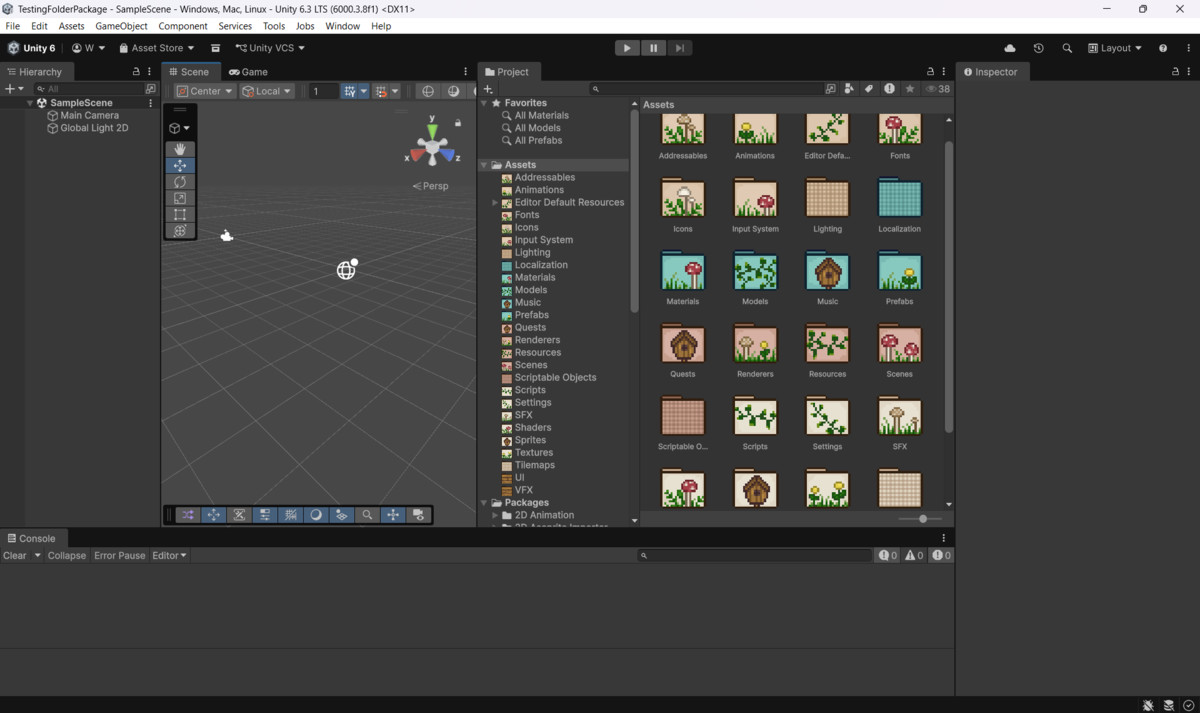Click the draw mode shaded sphere icon
Screen dimensions: 1200x713
click(x=453, y=91)
